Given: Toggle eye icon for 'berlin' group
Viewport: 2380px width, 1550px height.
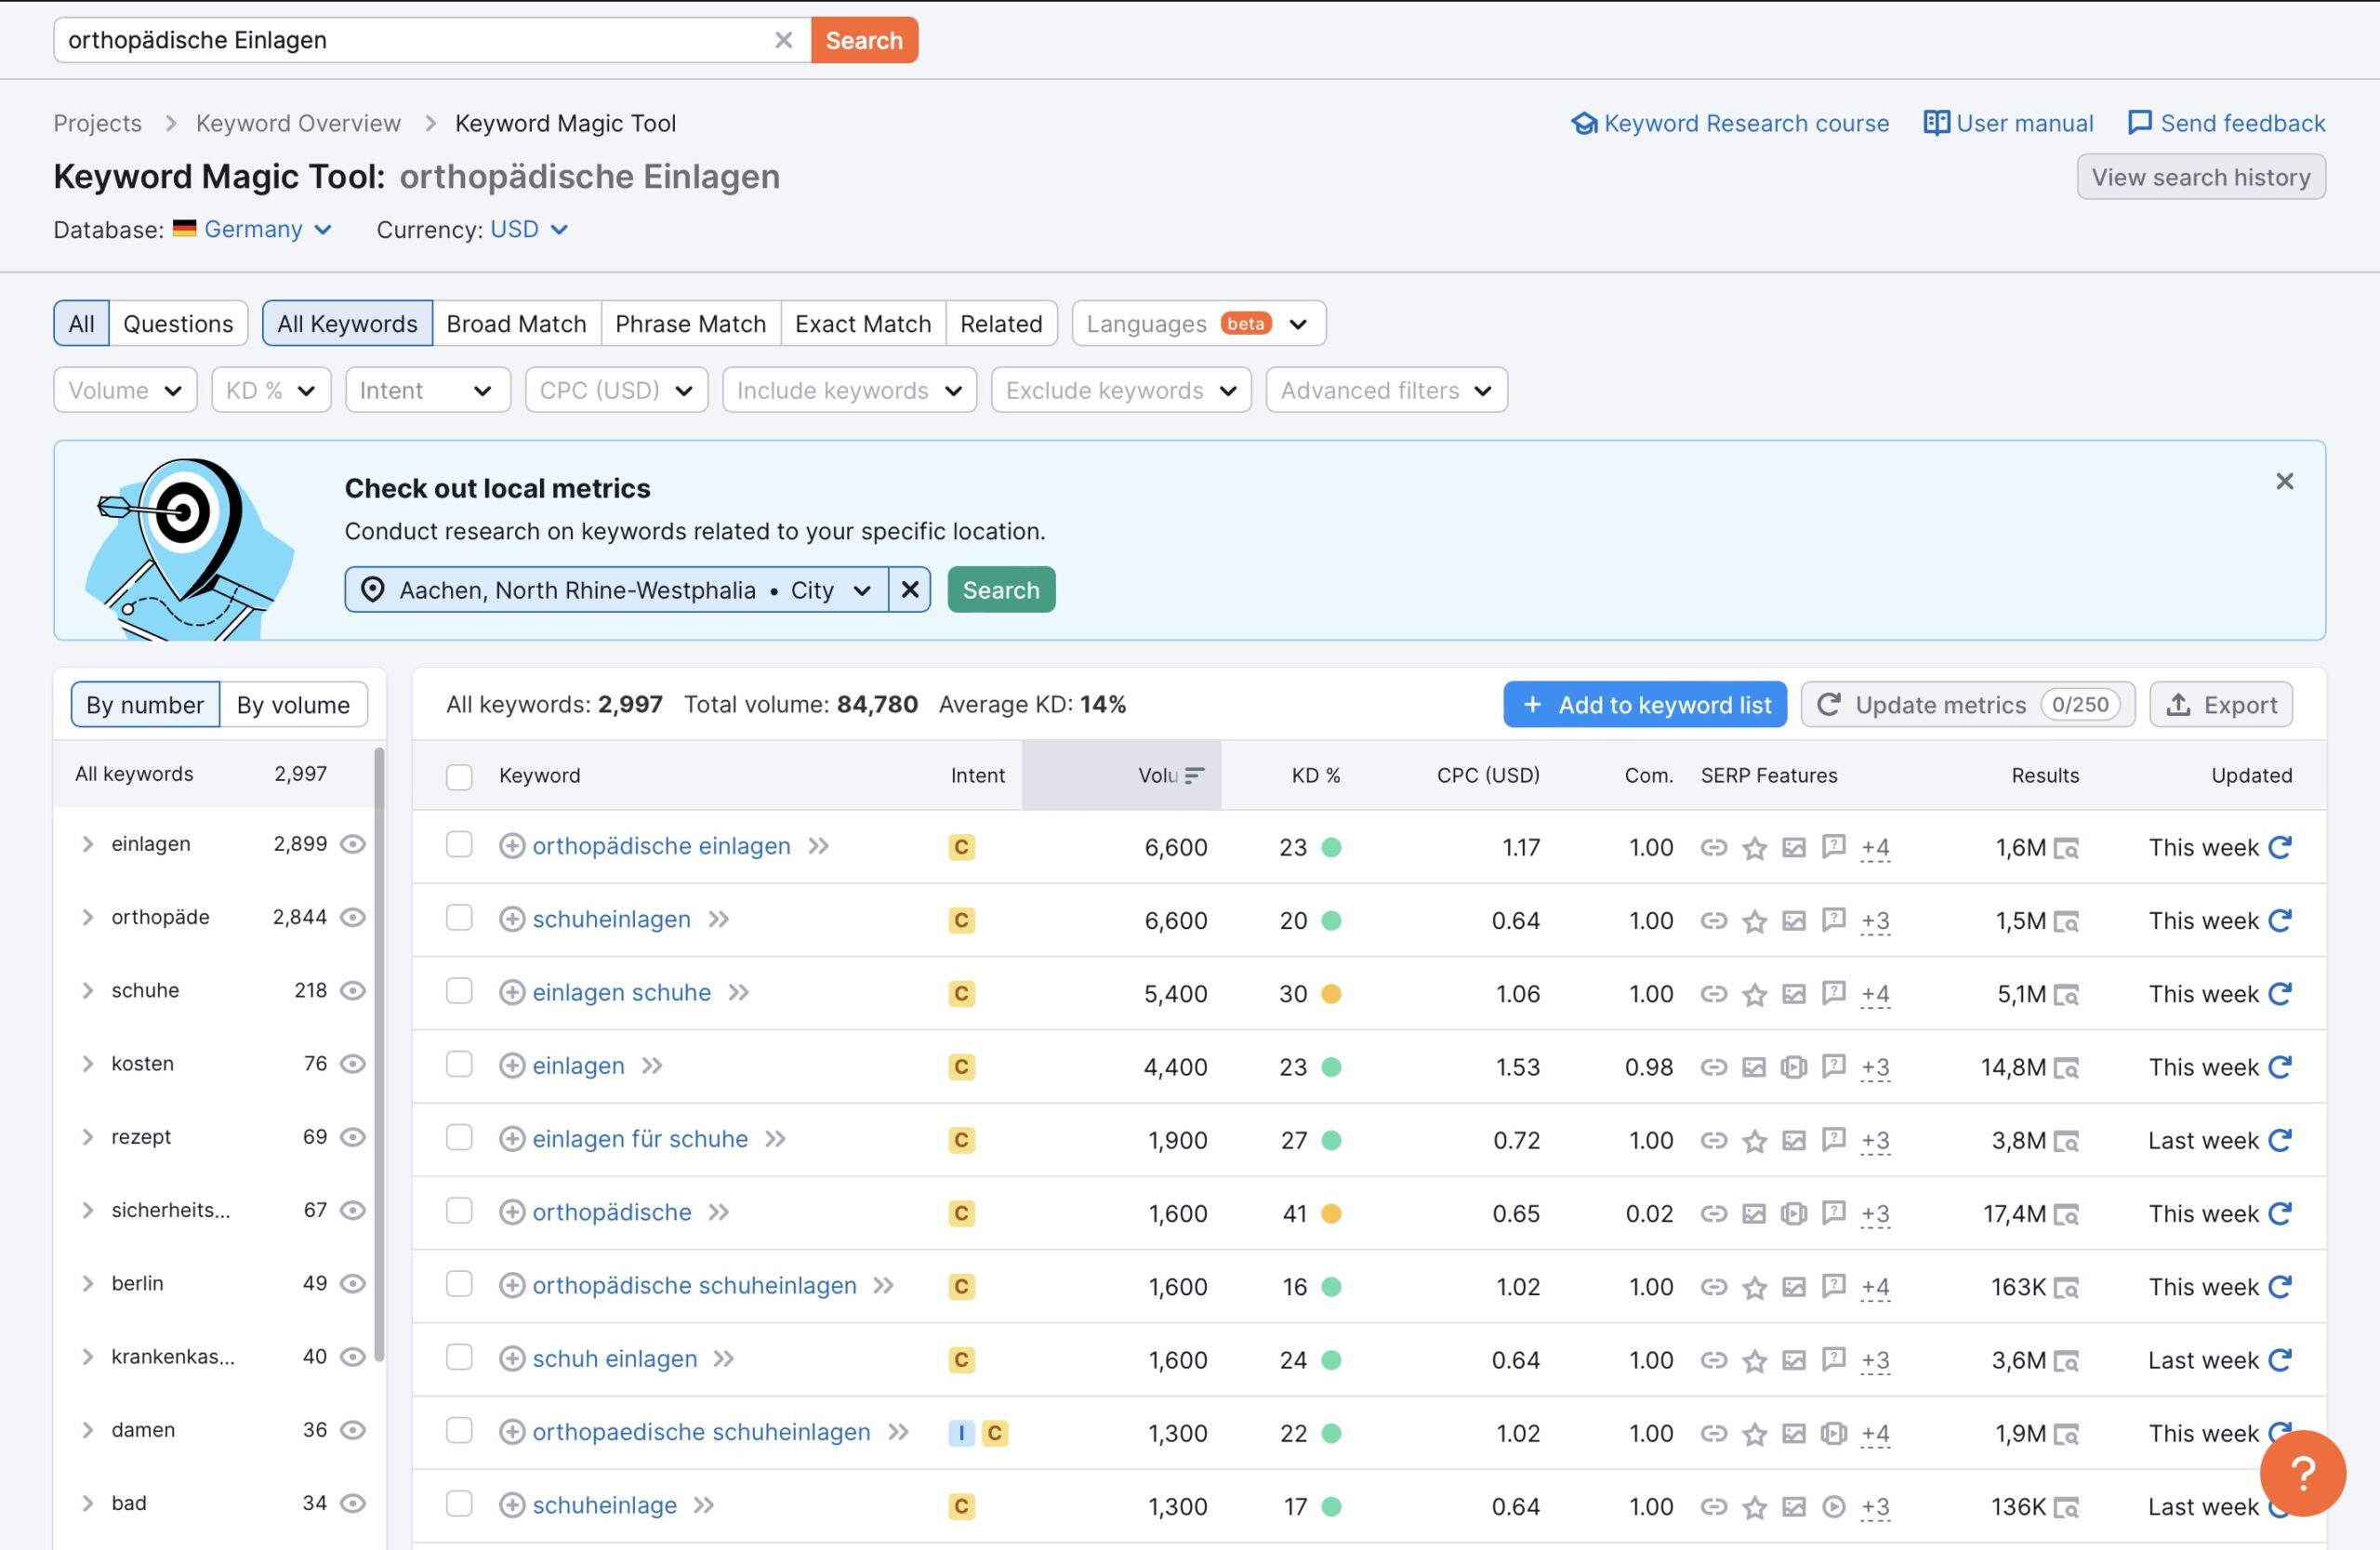Looking at the screenshot, I should click(353, 1283).
